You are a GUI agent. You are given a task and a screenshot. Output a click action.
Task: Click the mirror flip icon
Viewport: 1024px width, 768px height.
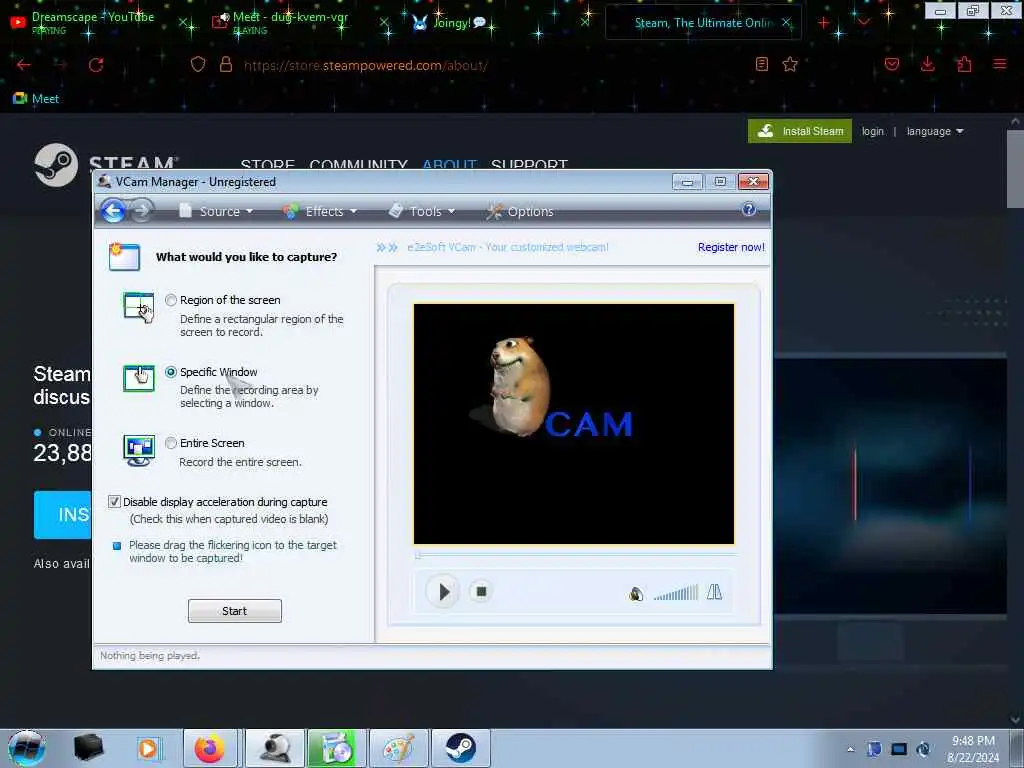point(714,592)
